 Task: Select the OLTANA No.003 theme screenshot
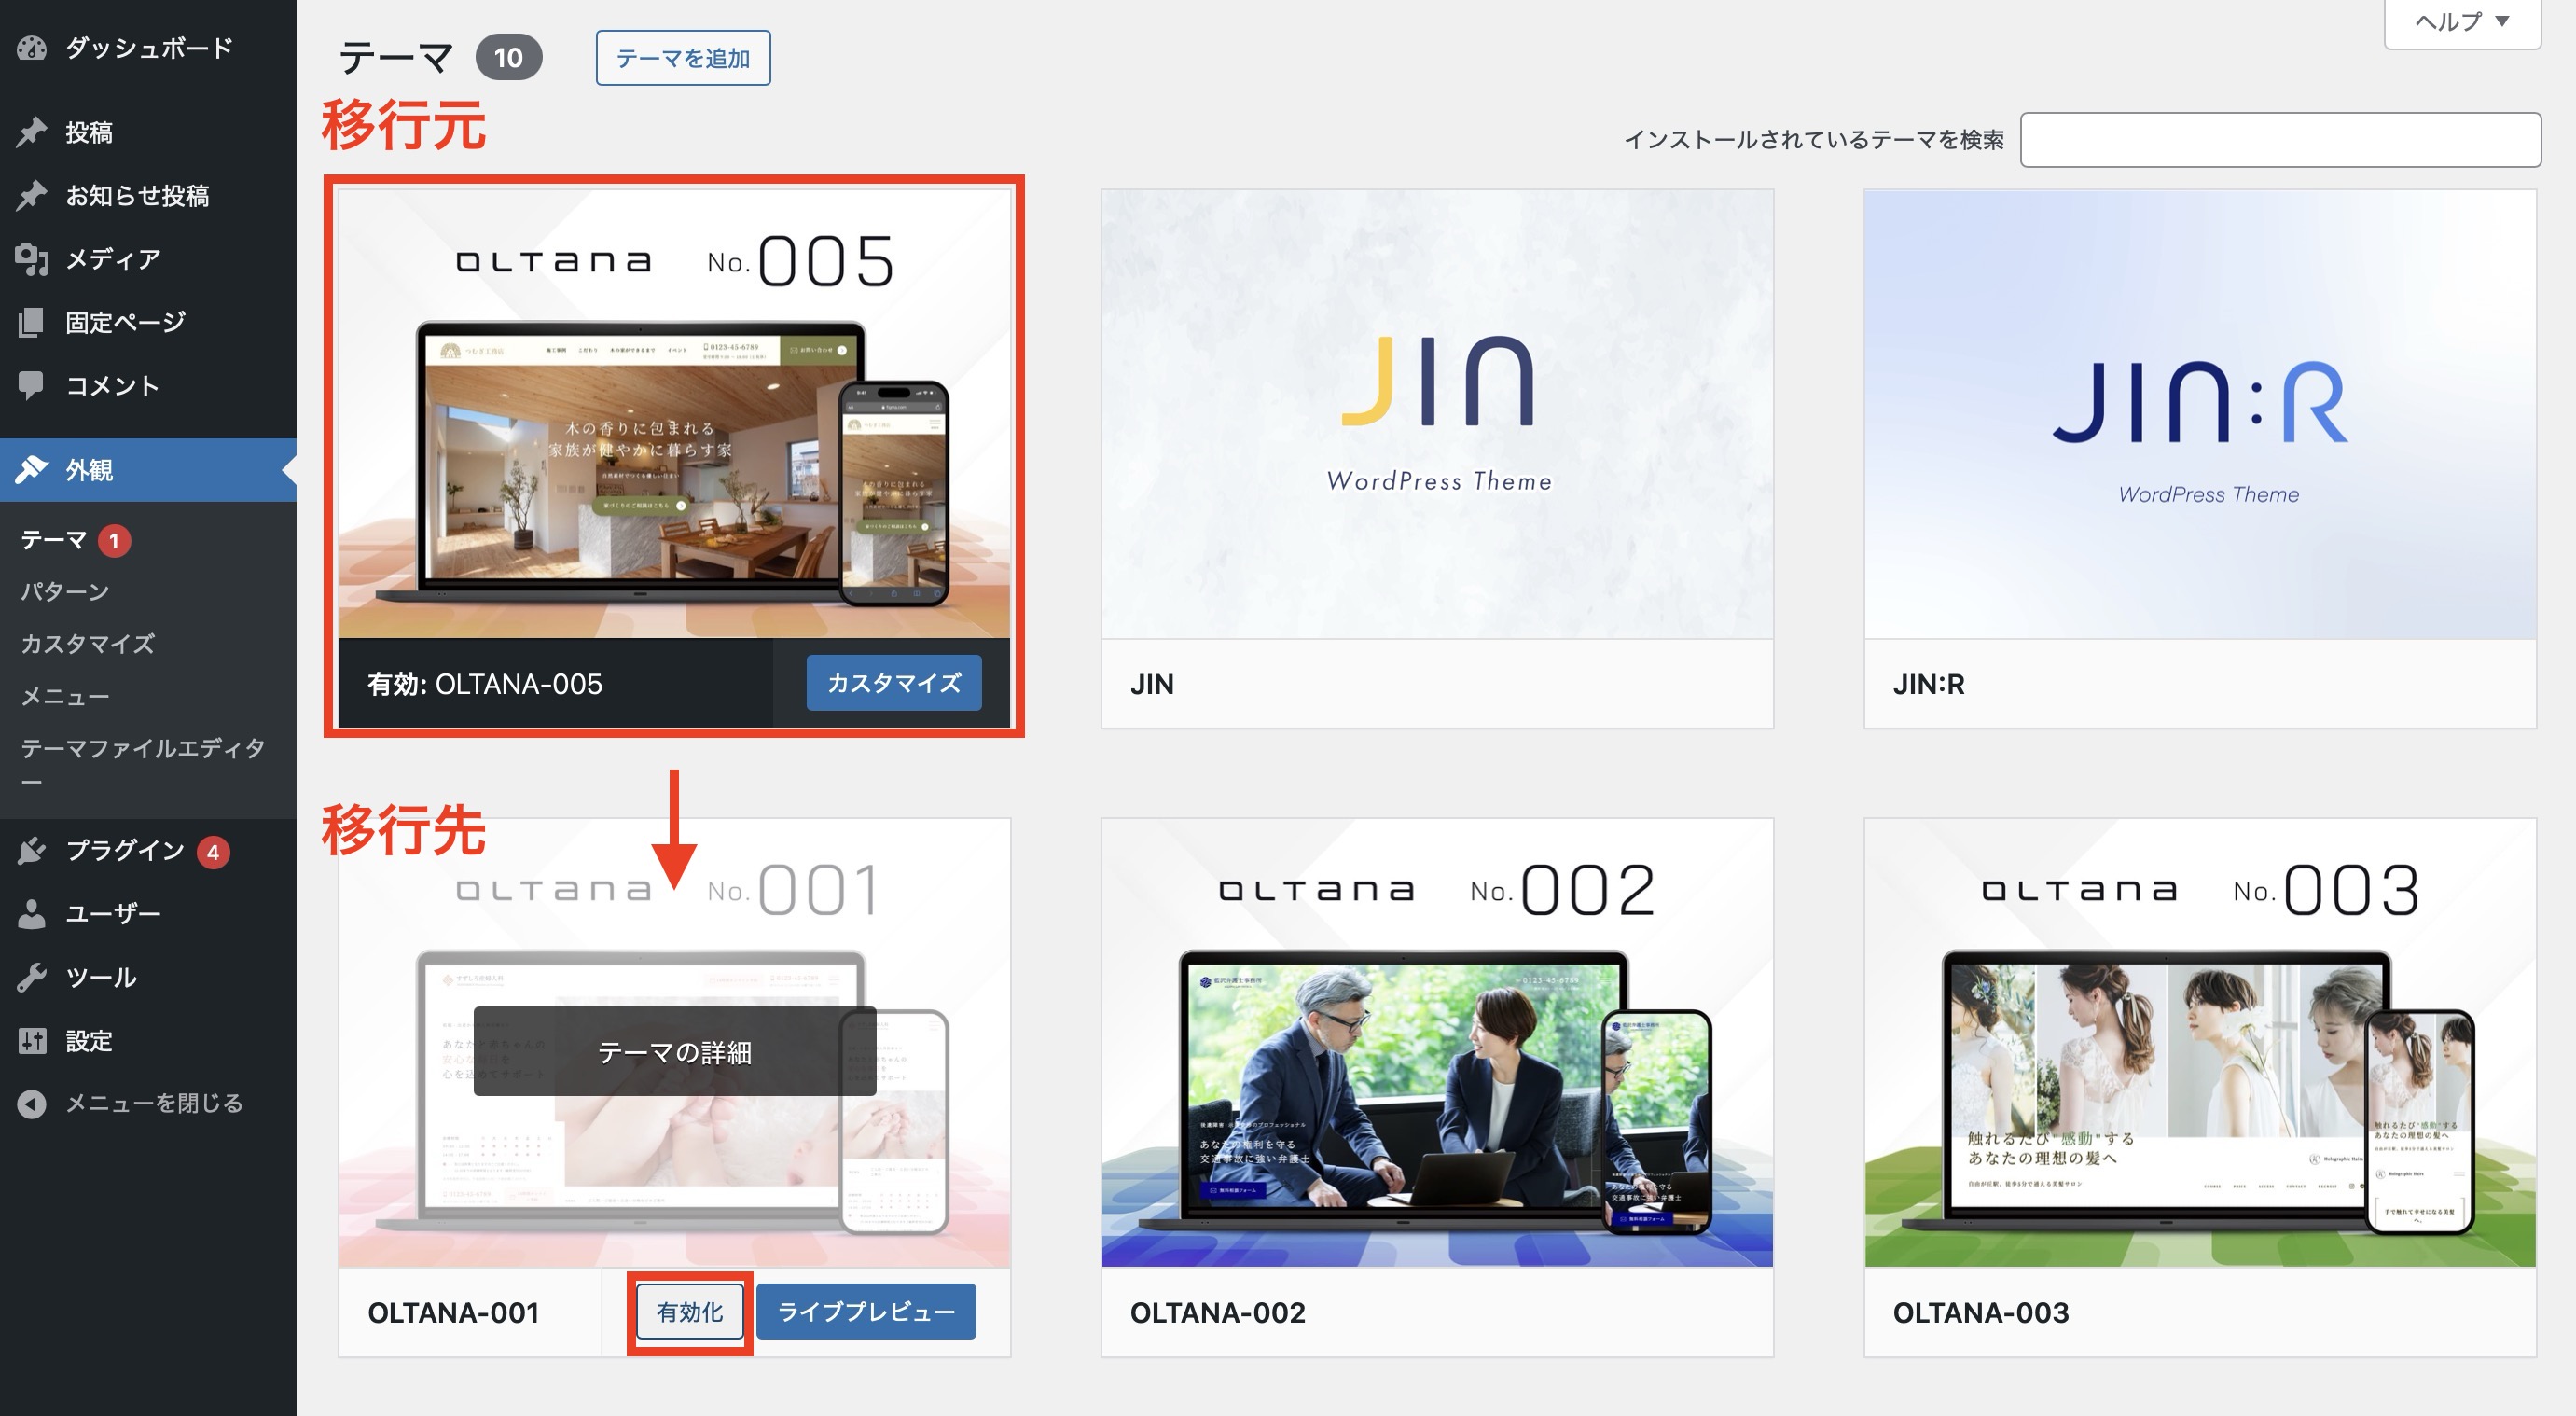2201,1043
